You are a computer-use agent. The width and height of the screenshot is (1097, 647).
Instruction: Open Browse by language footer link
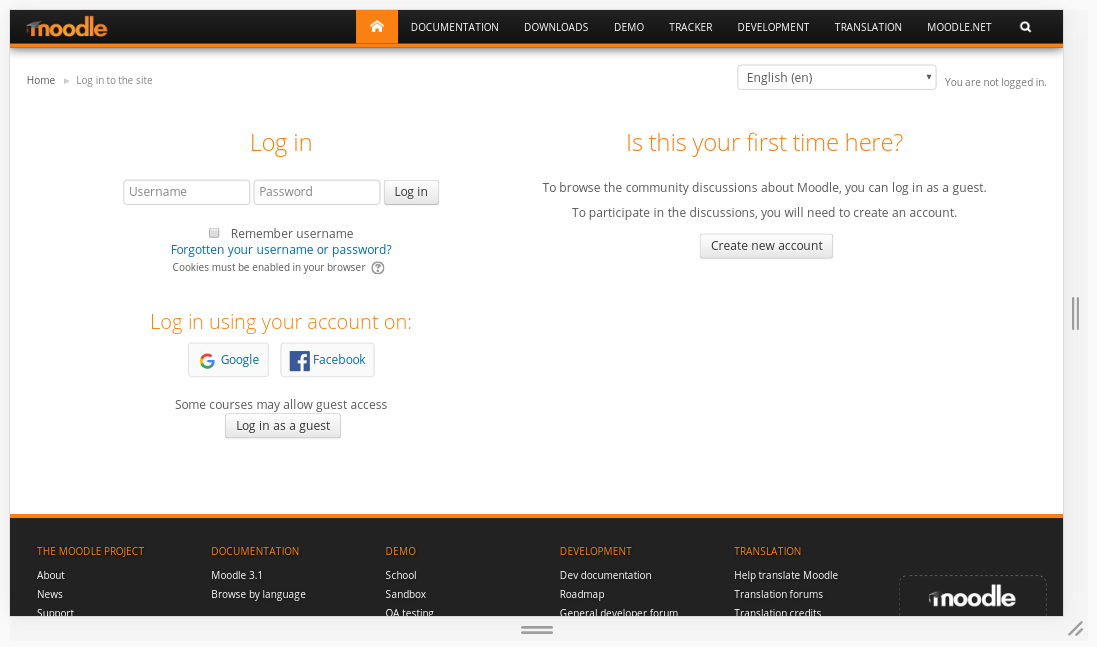point(258,594)
